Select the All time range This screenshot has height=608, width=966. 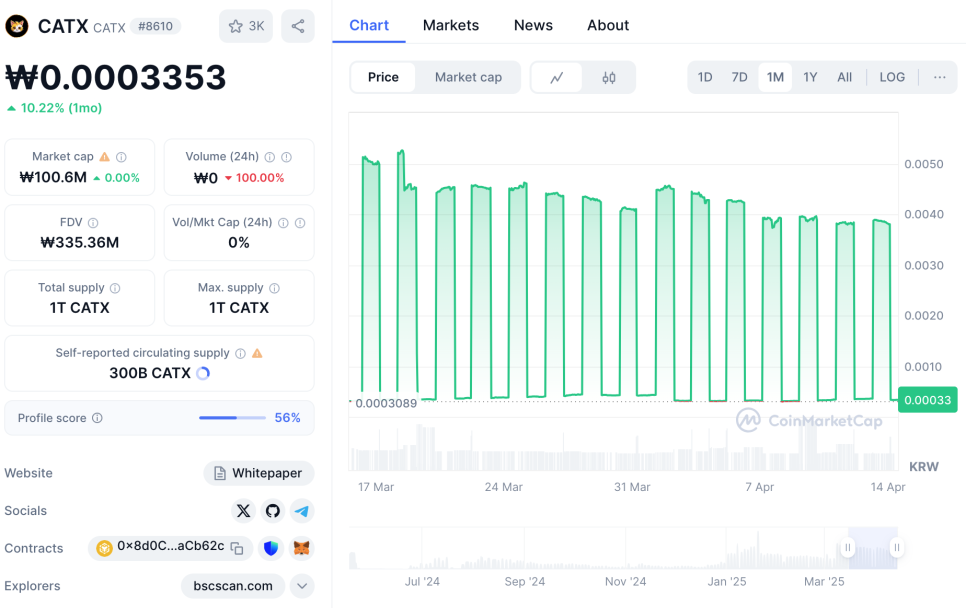point(845,77)
